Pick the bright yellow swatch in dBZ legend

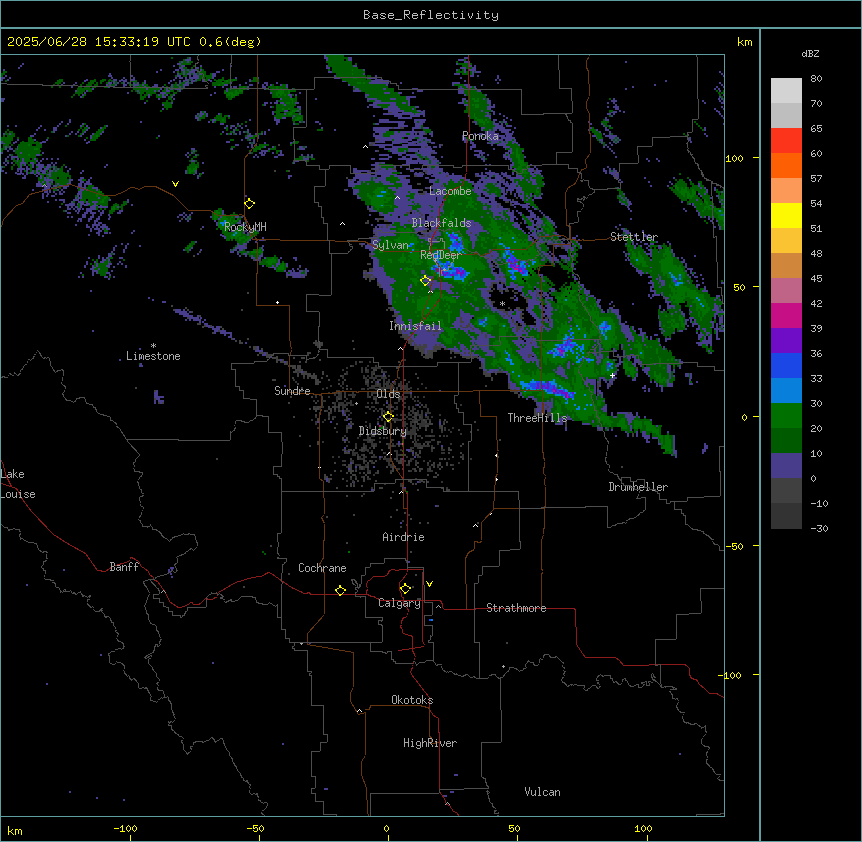point(786,215)
